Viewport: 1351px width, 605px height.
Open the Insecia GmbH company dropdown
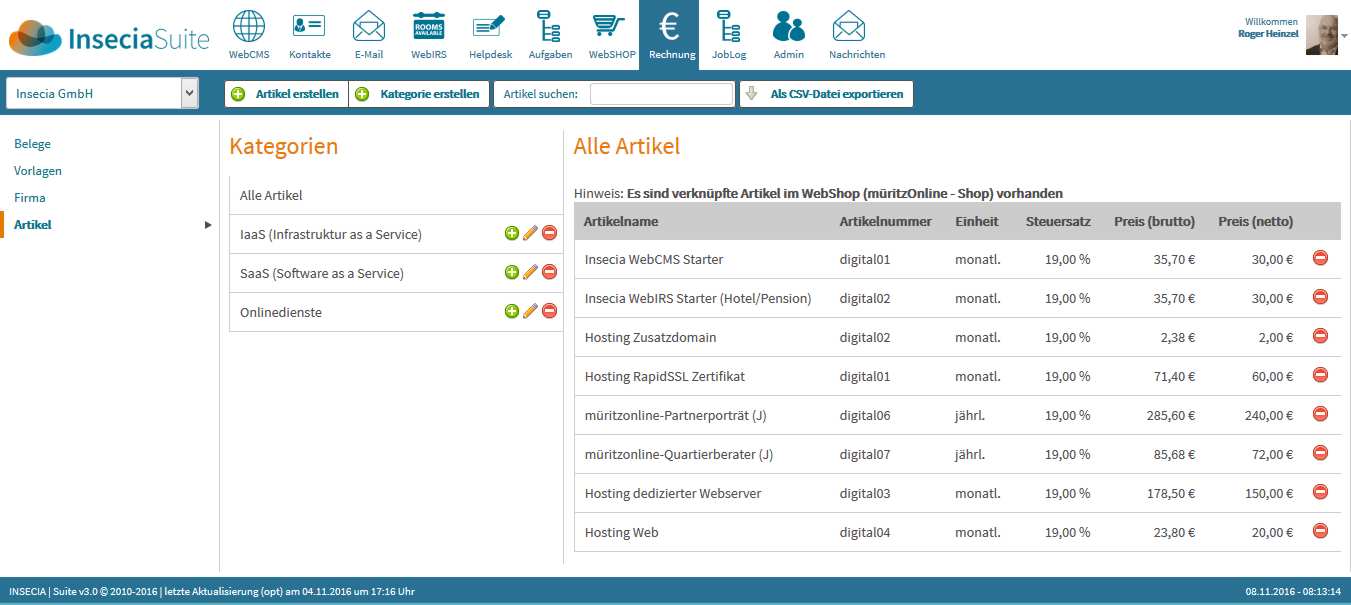(x=102, y=94)
